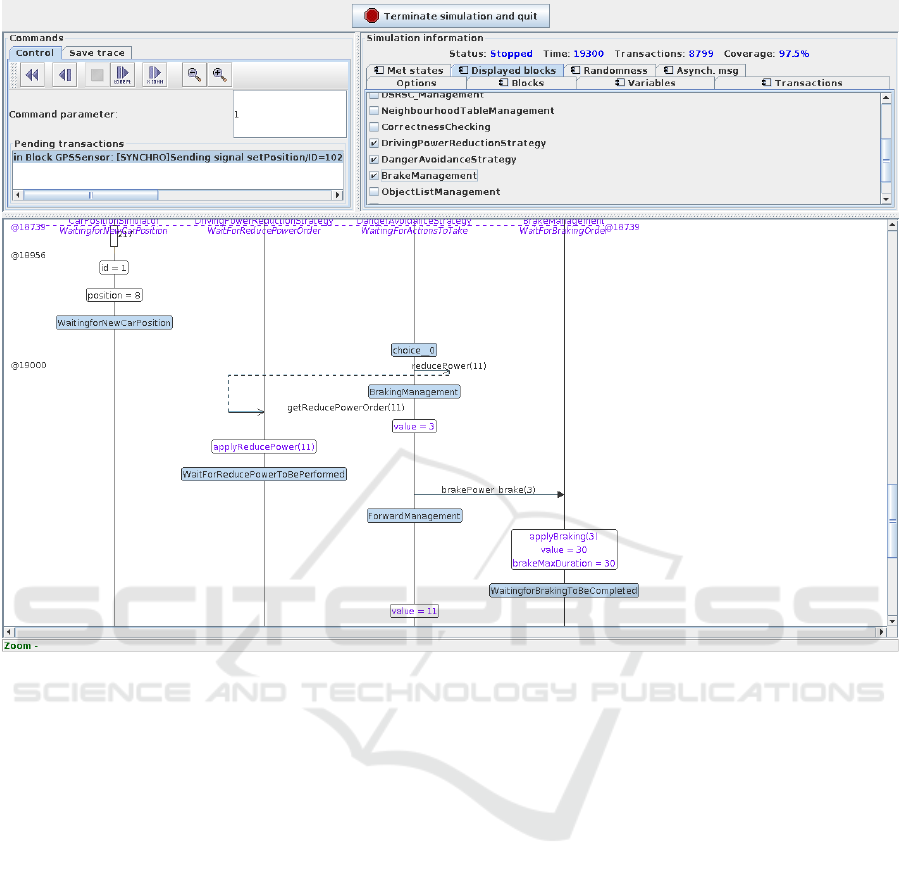Viewport: 901px width, 876px height.
Task: Click the step backward icon
Action: [x=64, y=74]
